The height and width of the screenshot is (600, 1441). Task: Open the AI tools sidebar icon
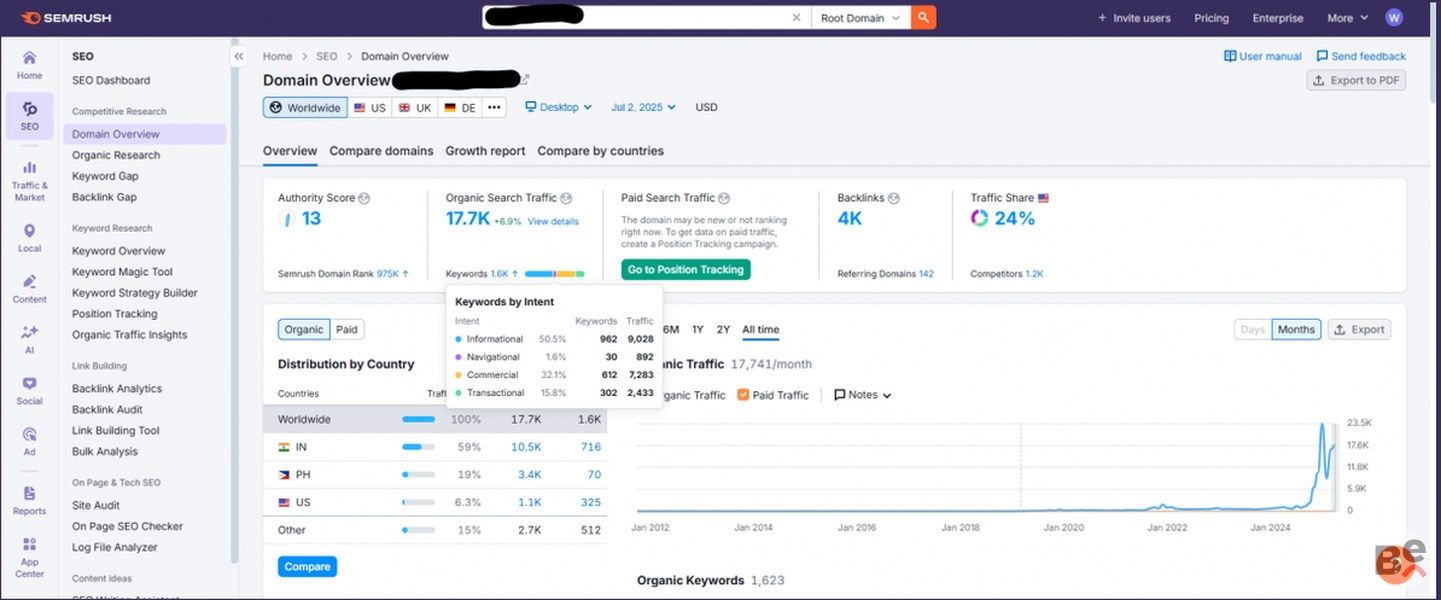(29, 338)
